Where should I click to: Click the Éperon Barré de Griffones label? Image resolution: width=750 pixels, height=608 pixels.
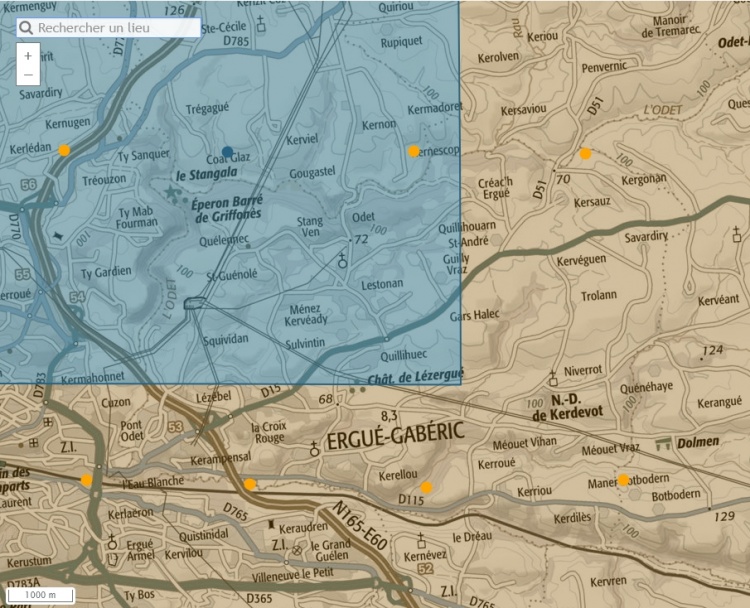[227, 208]
